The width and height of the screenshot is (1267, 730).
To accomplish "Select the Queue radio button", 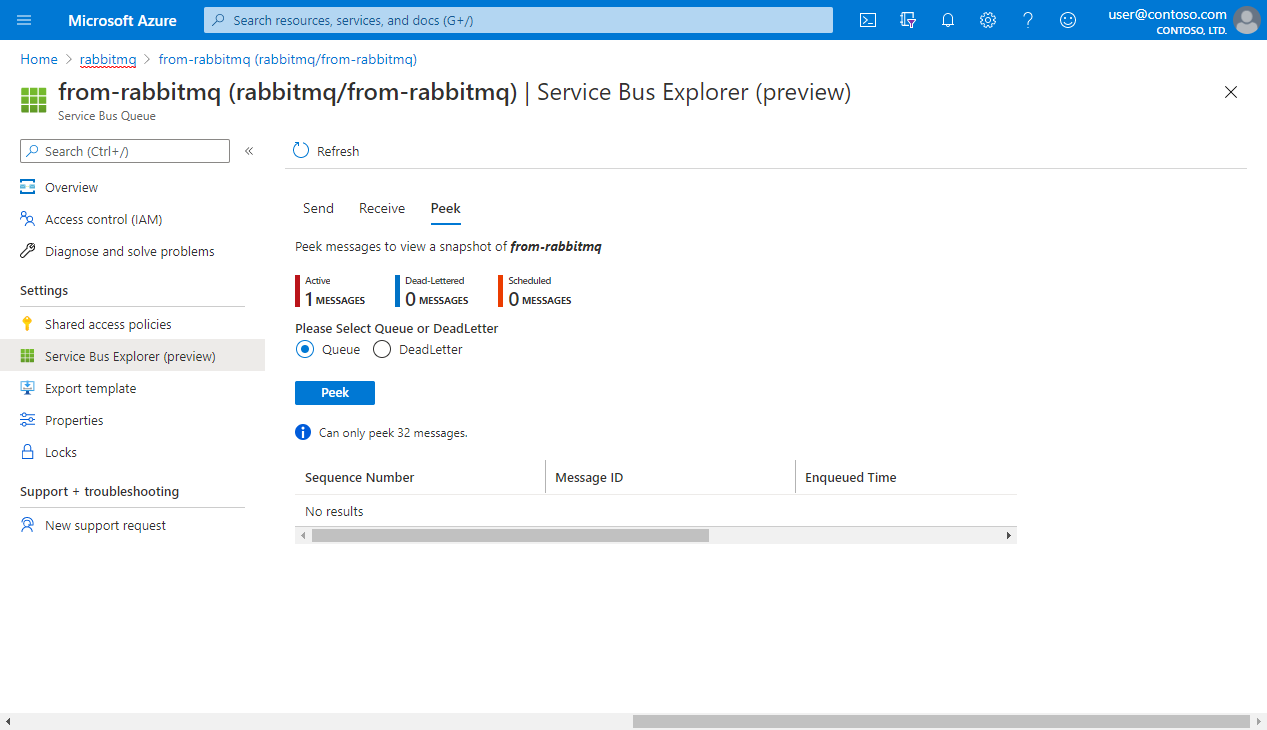I will 304,348.
